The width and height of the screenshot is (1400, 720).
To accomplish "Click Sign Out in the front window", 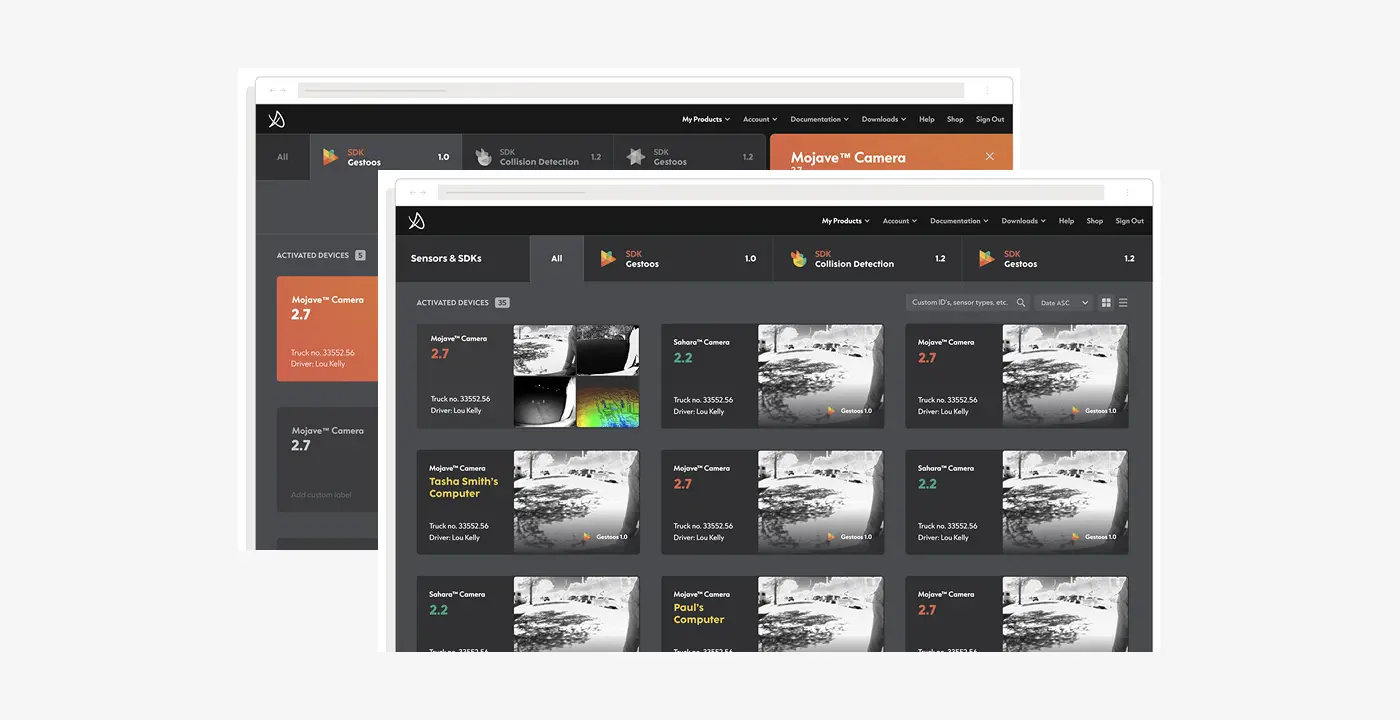I will click(1129, 221).
